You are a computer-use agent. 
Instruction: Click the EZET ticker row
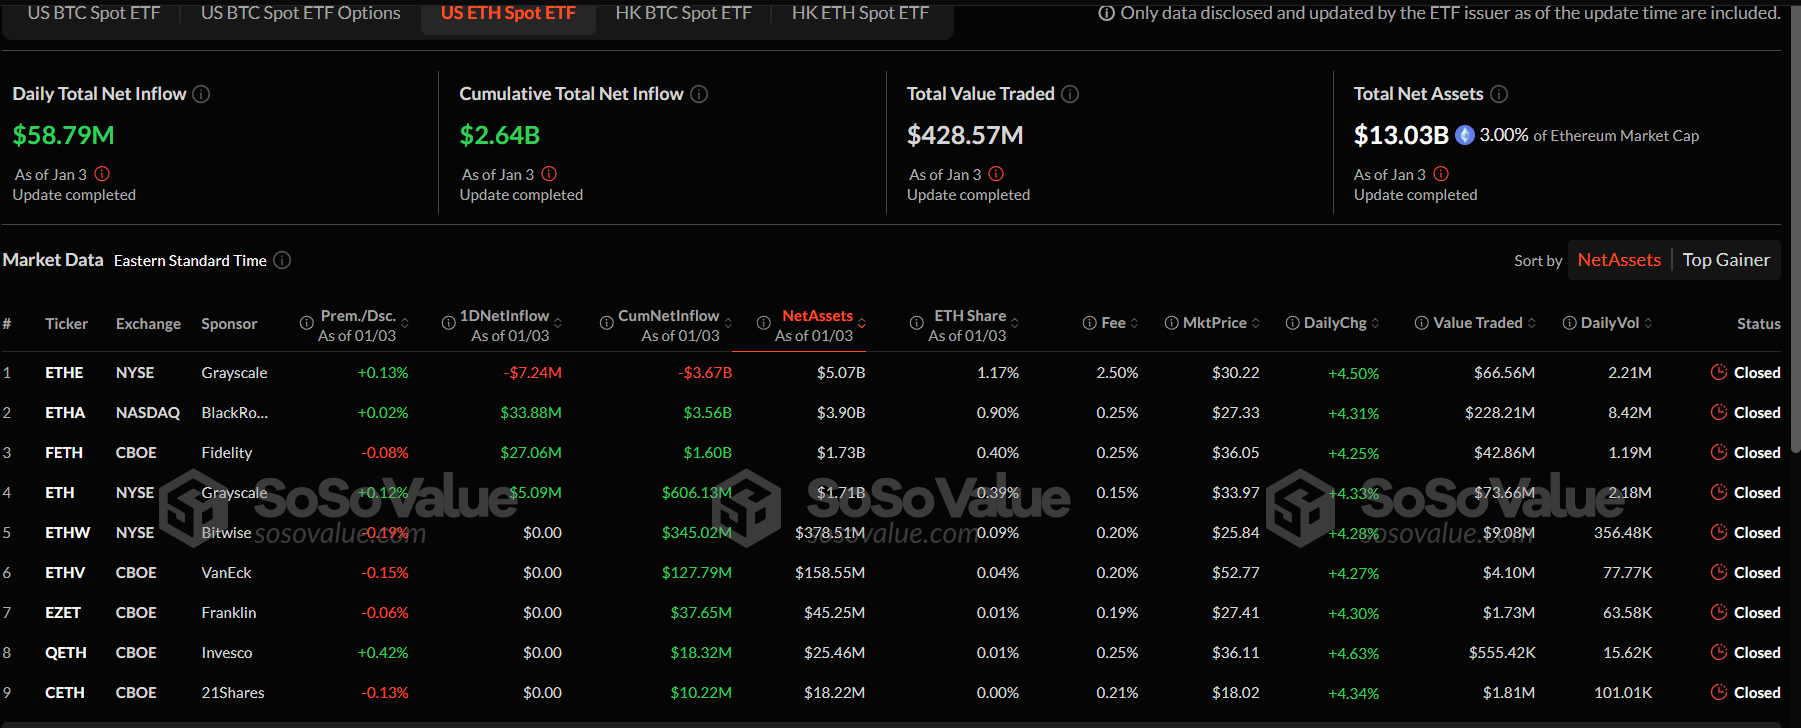(891, 612)
